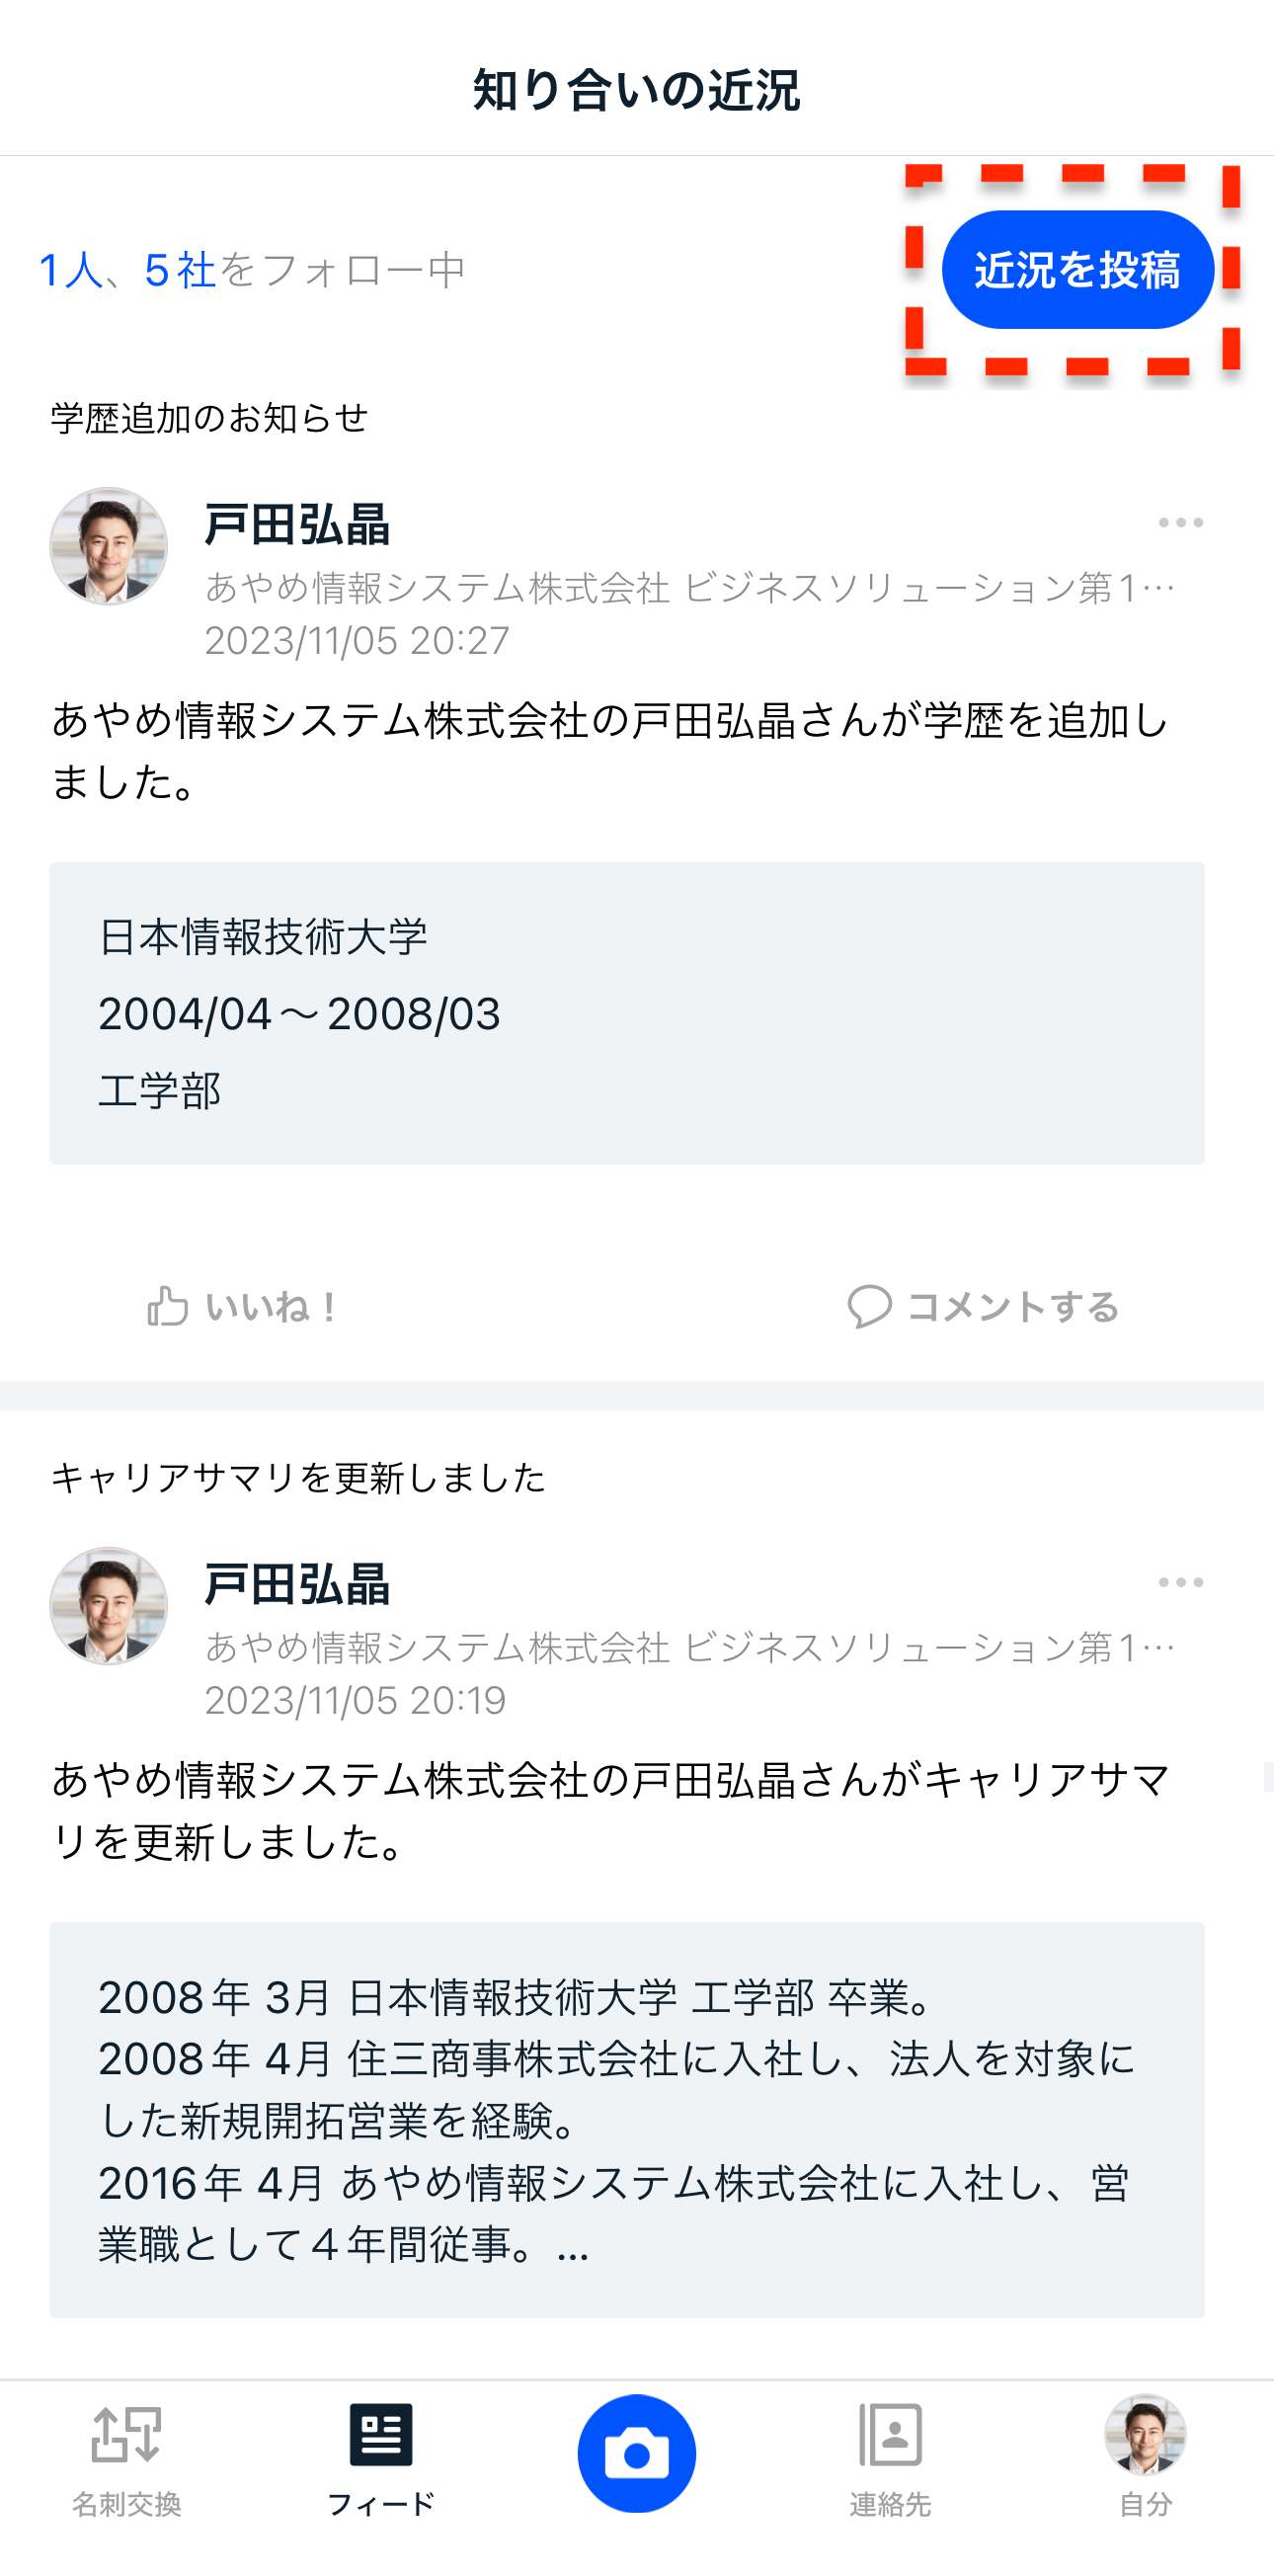Tap 戸田弘晶's avatar on the キャリアサマリ post
Viewport: 1274px width, 2576px height.
click(109, 1606)
